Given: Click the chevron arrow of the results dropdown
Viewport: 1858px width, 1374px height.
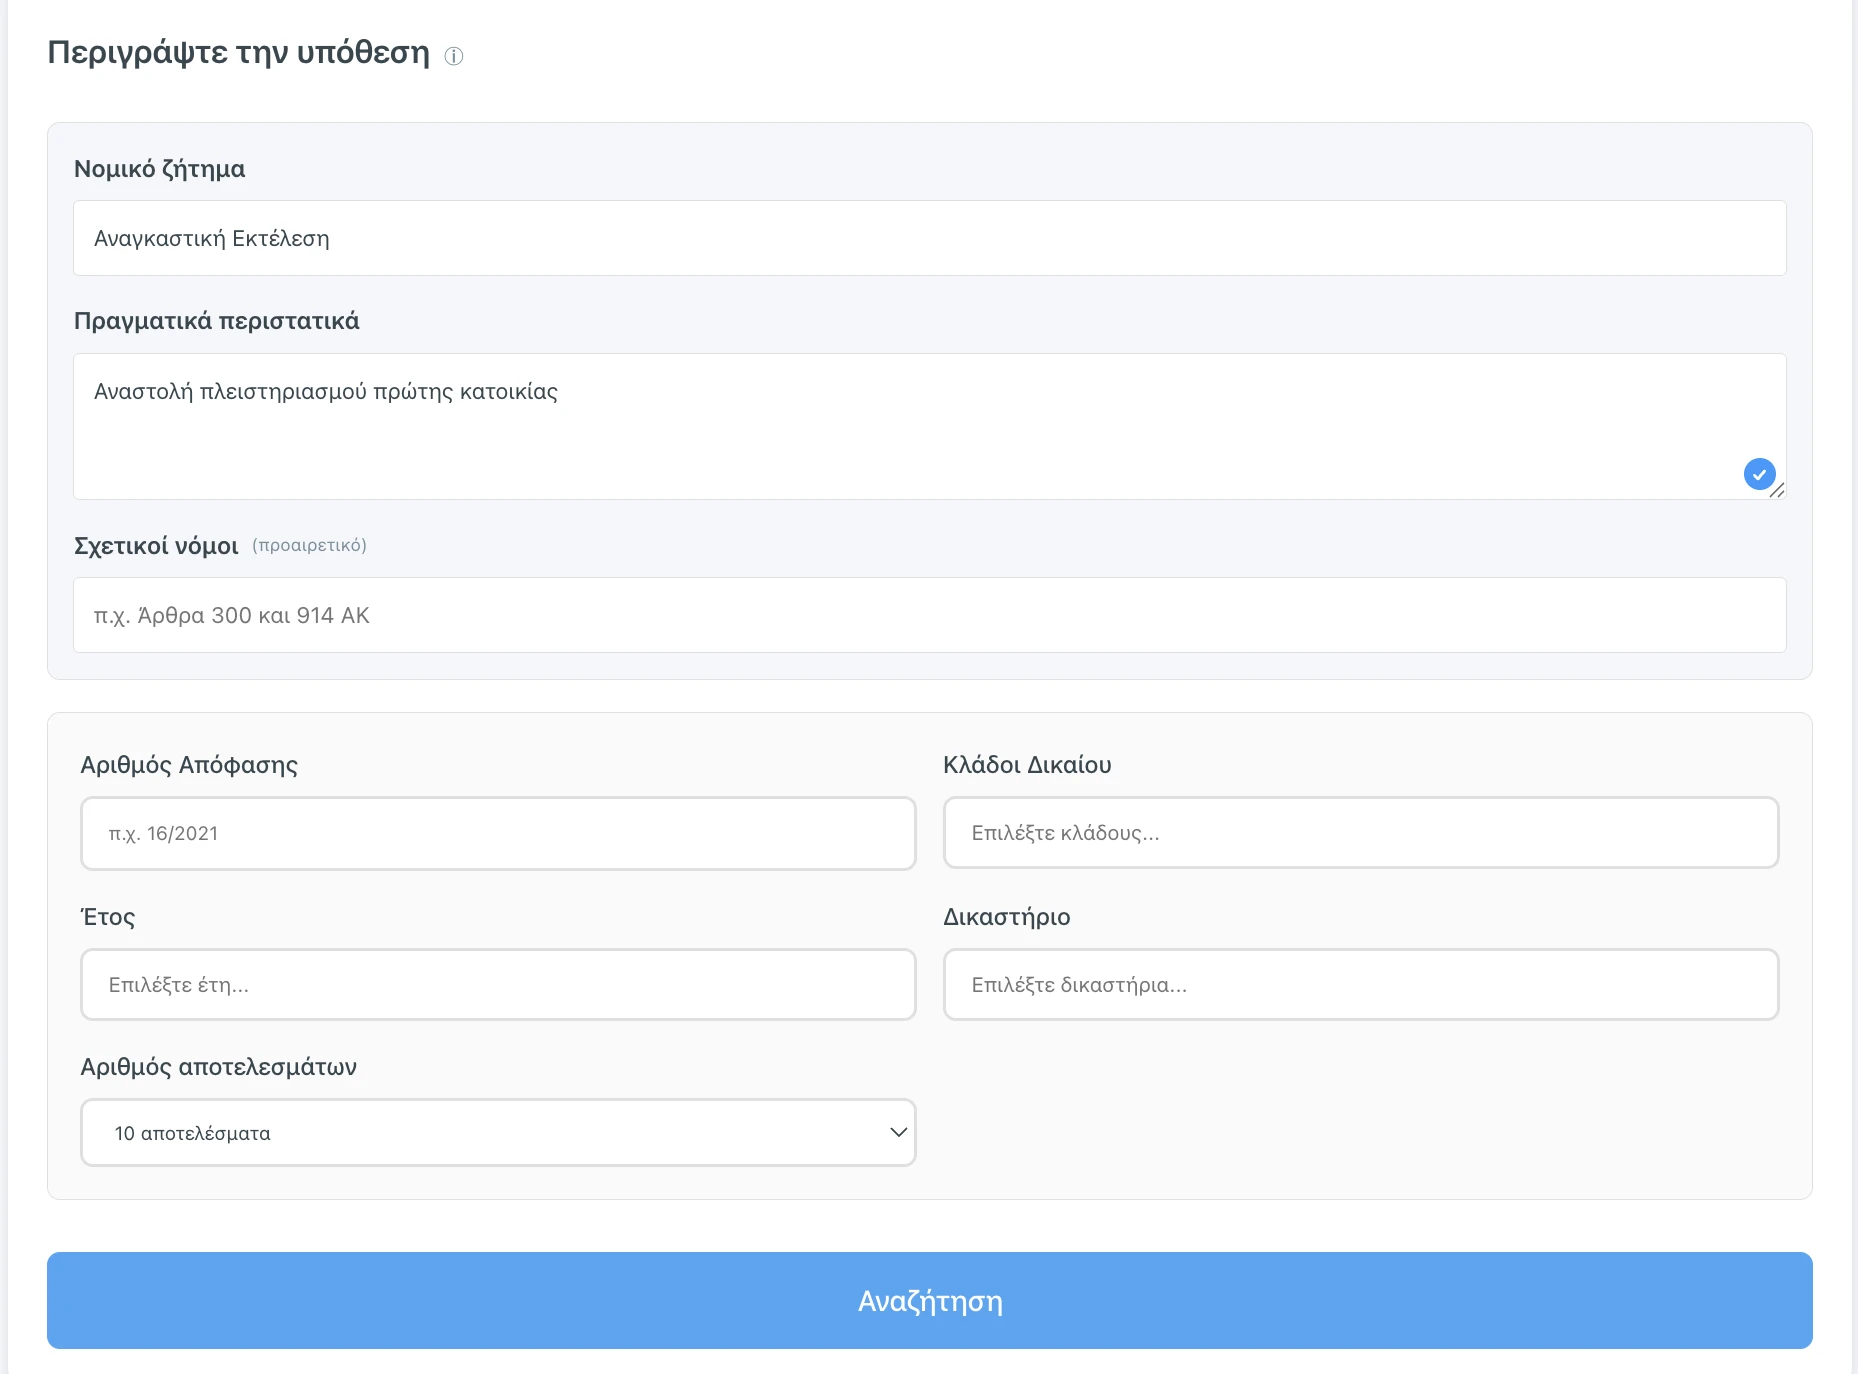Looking at the screenshot, I should coord(897,1132).
